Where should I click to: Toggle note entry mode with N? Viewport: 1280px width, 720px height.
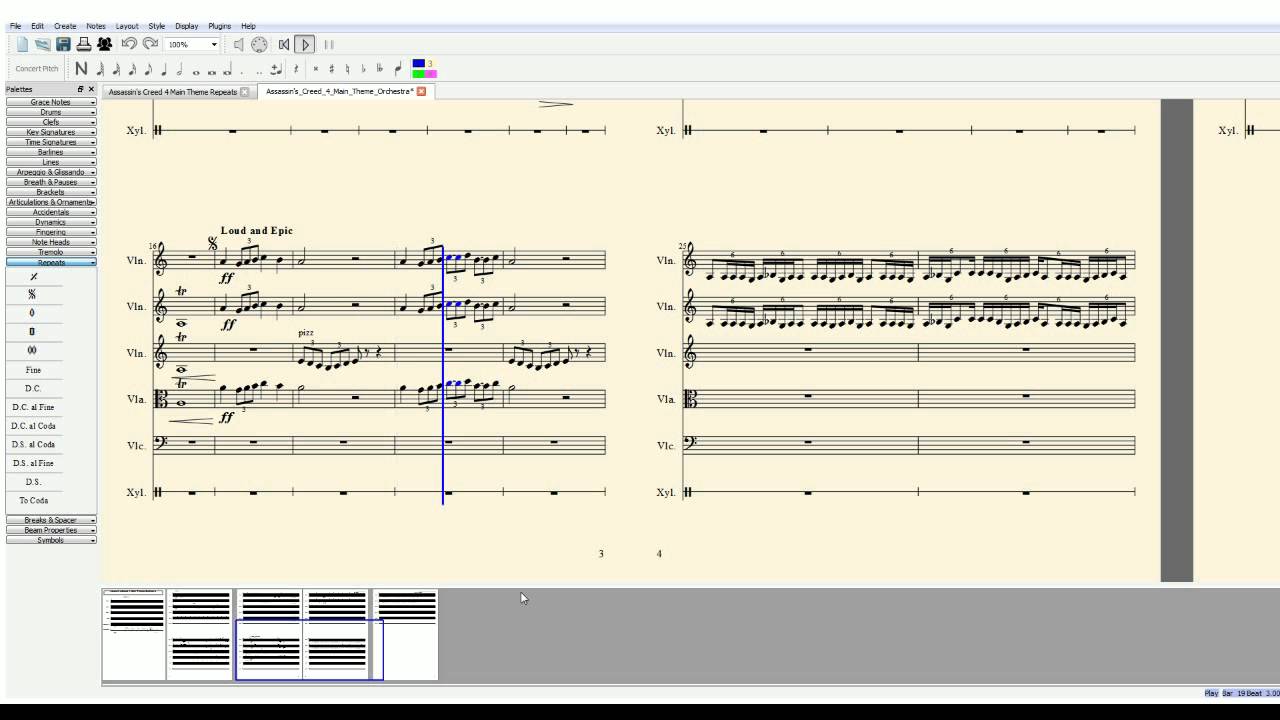(x=81, y=68)
